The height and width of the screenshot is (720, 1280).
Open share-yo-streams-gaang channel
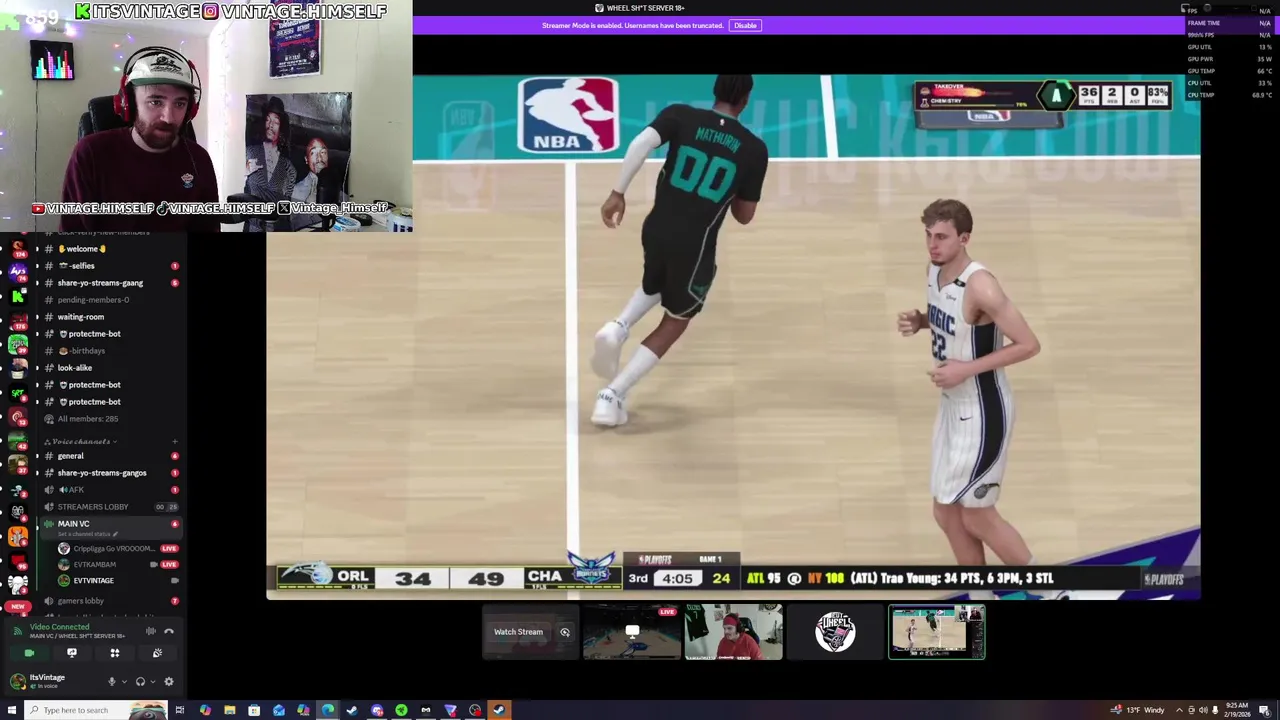coord(100,283)
